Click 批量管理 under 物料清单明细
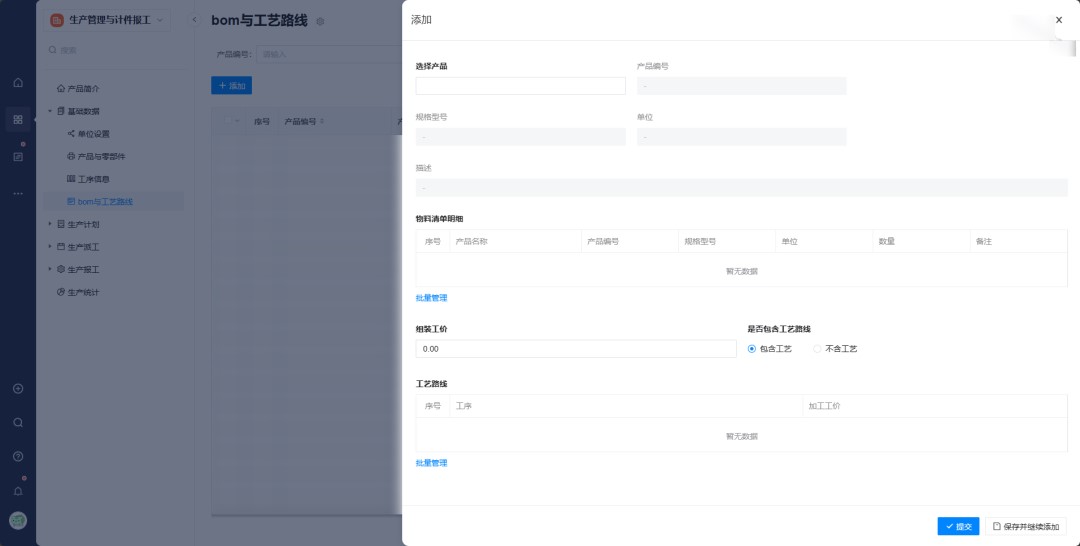The height and width of the screenshot is (546, 1080). [x=431, y=298]
